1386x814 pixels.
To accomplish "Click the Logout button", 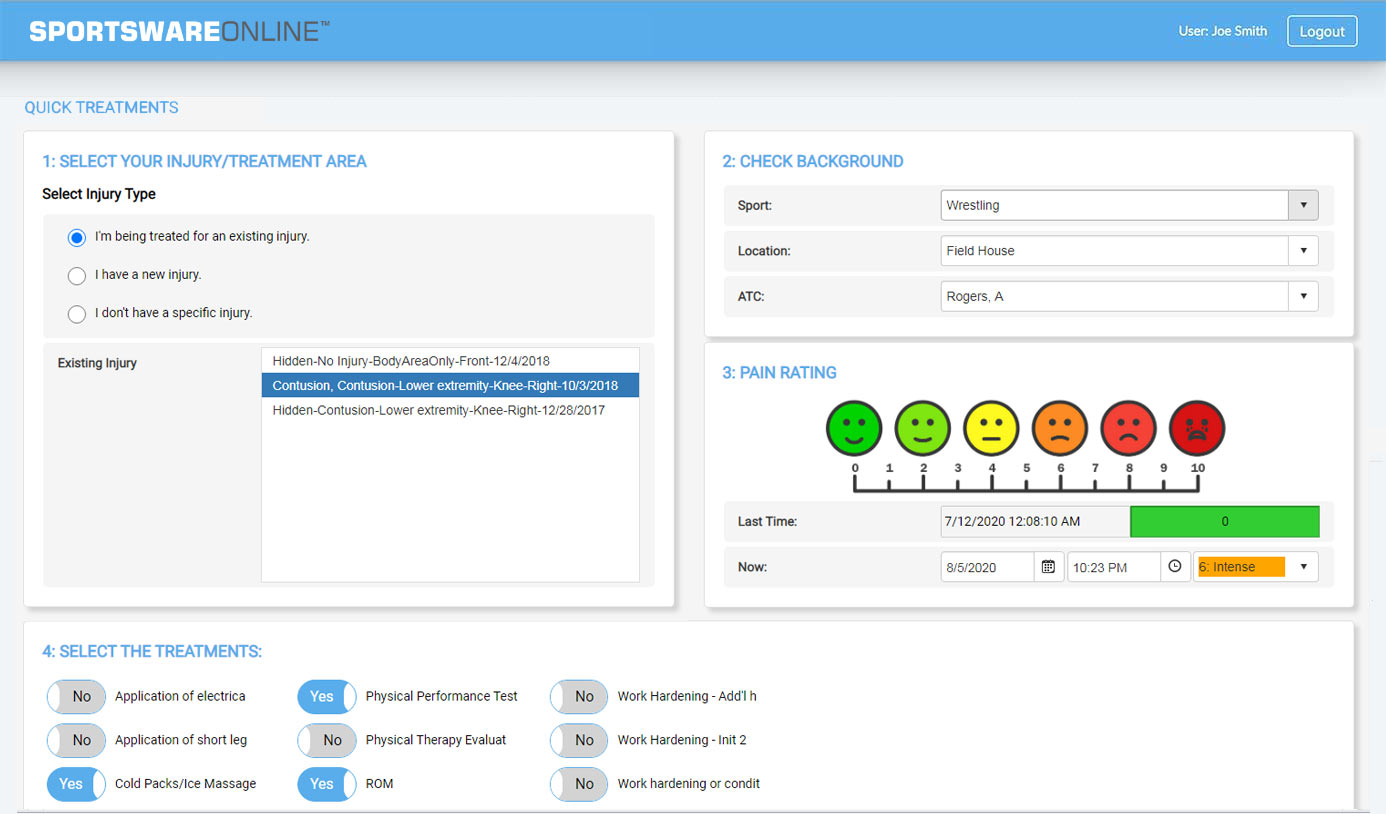I will coord(1322,31).
